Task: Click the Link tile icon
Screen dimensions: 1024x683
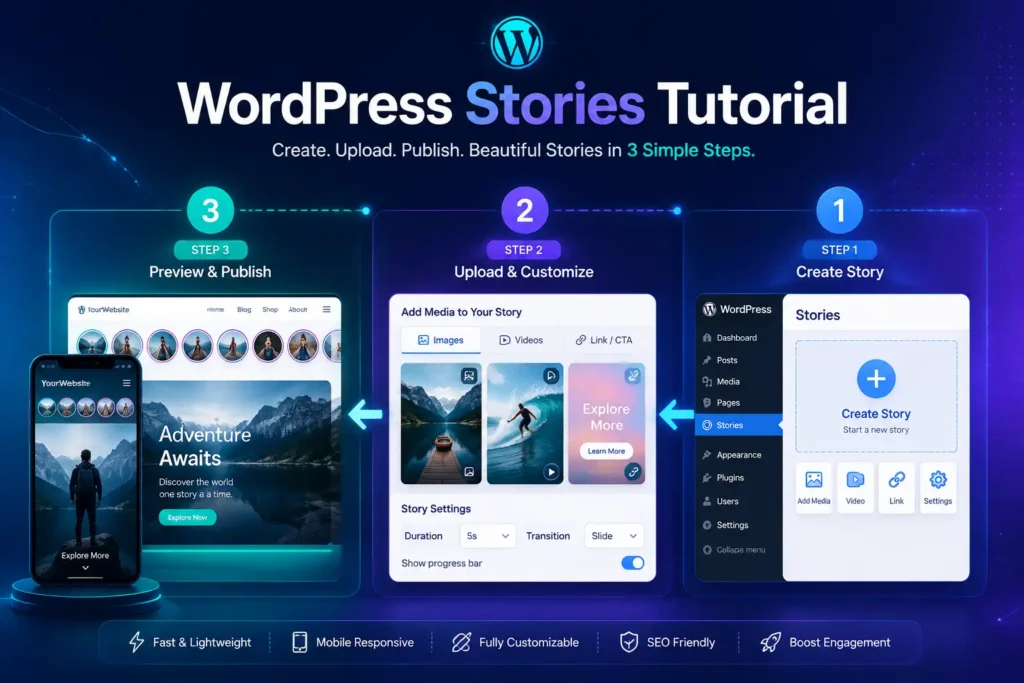Action: [x=897, y=480]
